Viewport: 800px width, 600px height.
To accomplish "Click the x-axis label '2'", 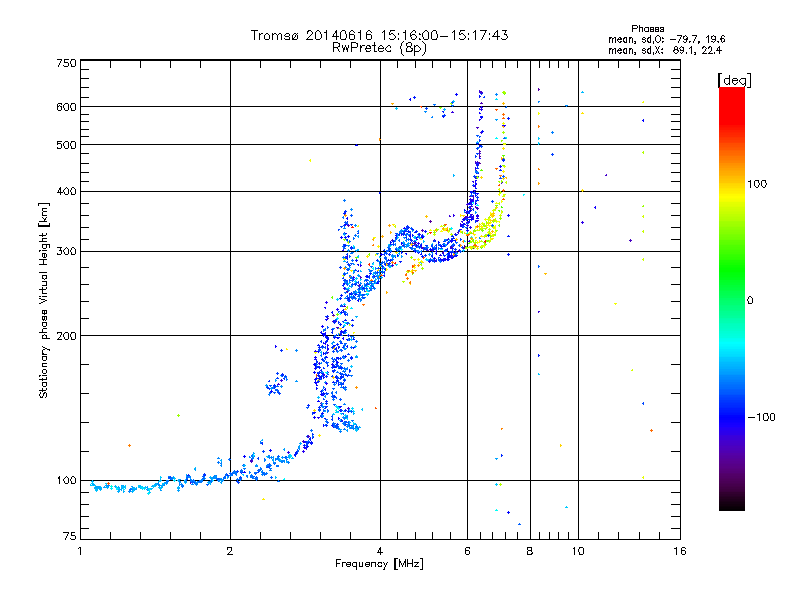I will (x=230, y=551).
